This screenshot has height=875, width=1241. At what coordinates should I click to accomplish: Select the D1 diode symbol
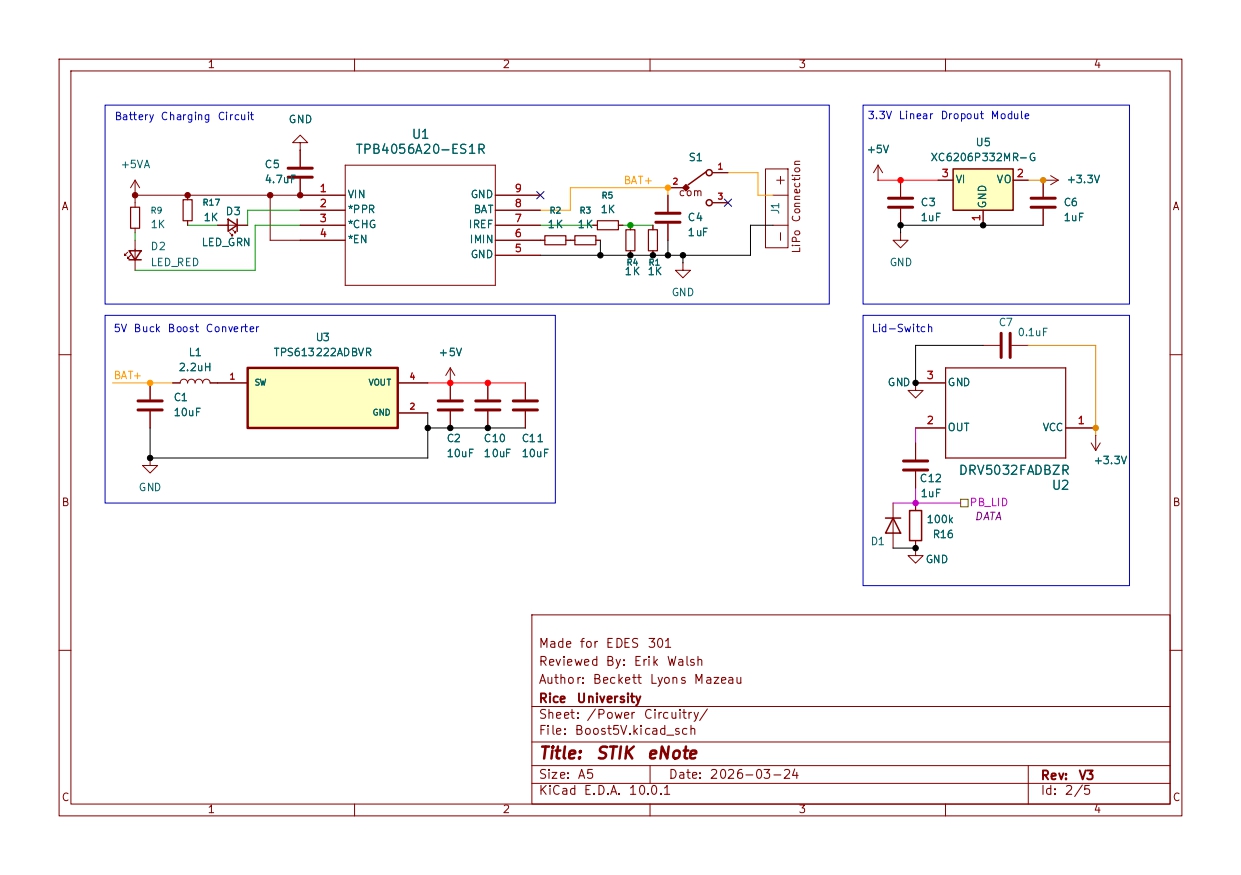click(893, 526)
